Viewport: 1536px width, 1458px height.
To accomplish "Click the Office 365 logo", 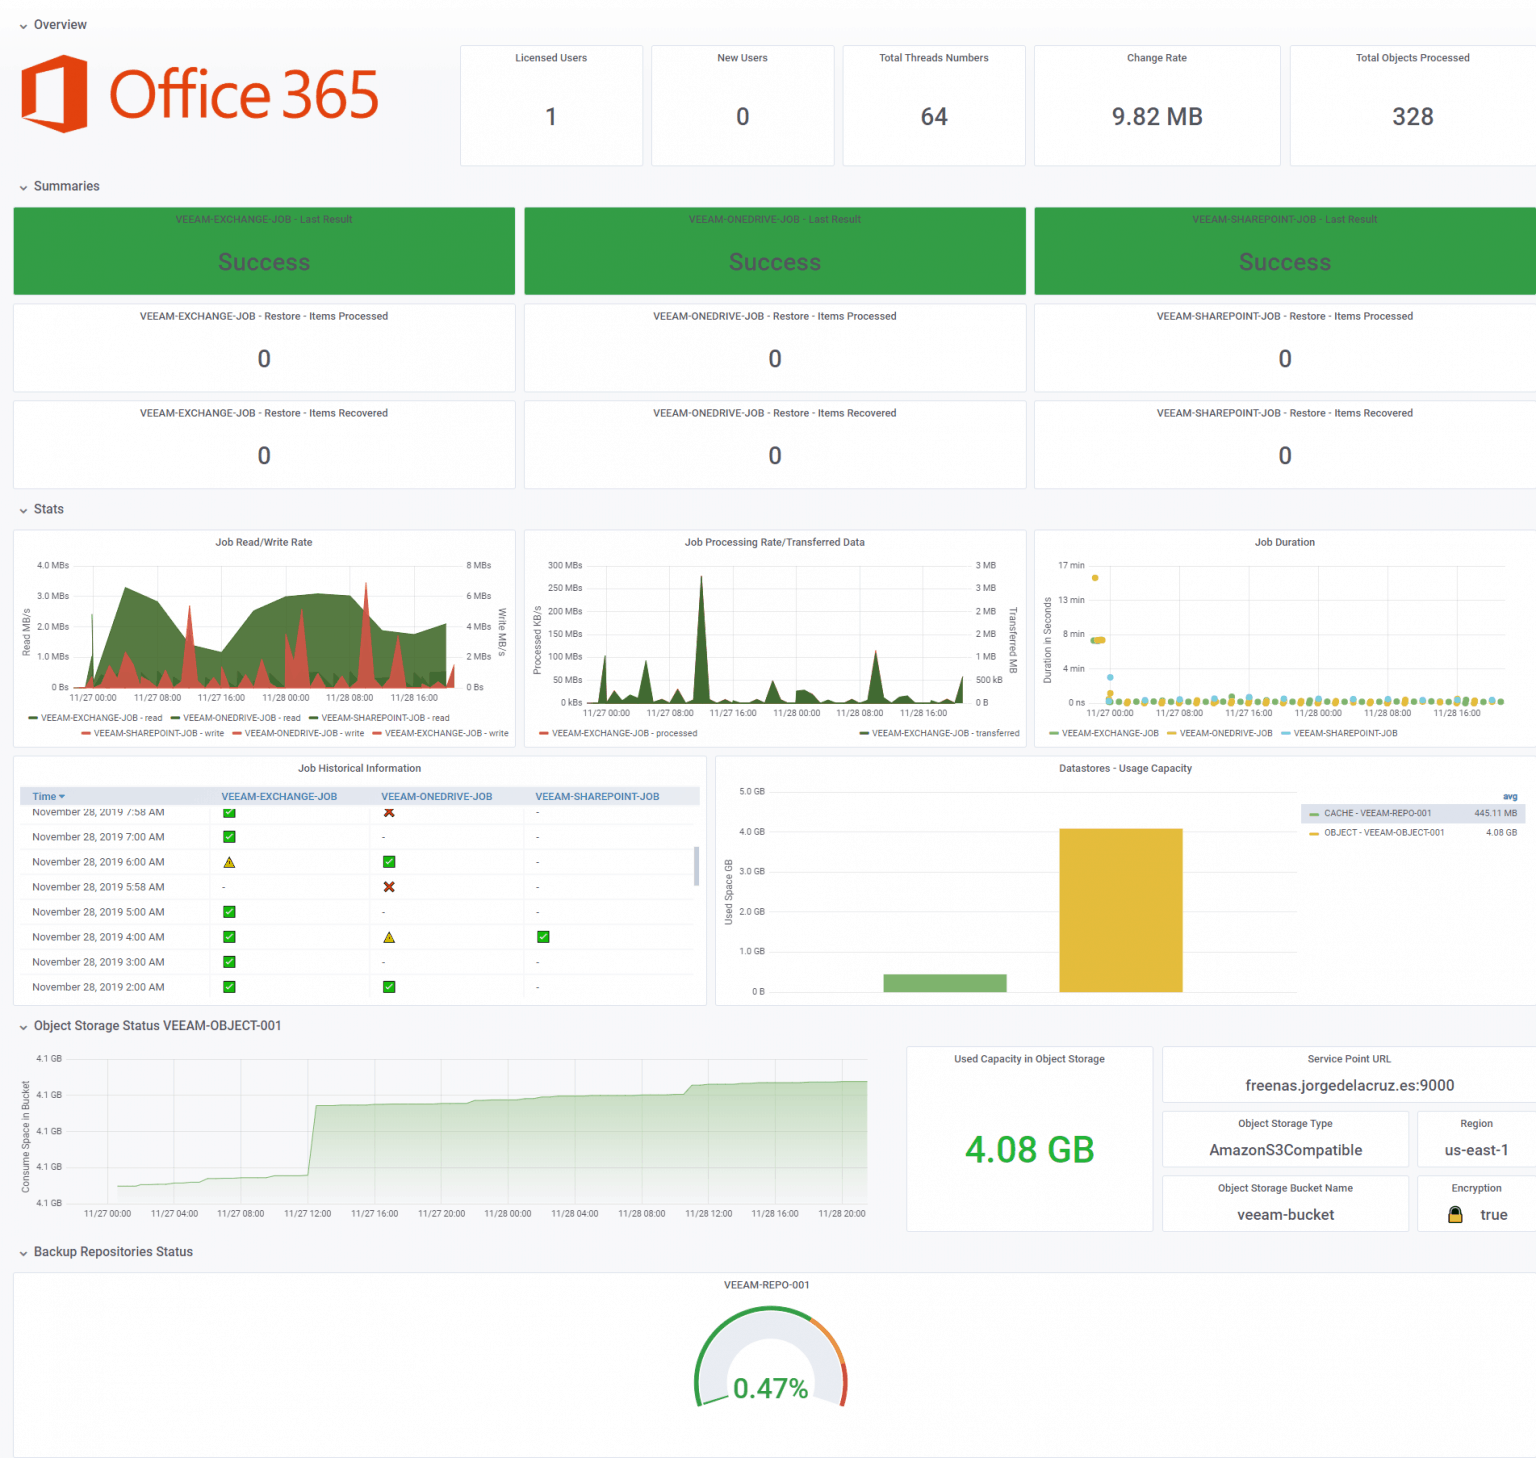I will click(x=200, y=95).
